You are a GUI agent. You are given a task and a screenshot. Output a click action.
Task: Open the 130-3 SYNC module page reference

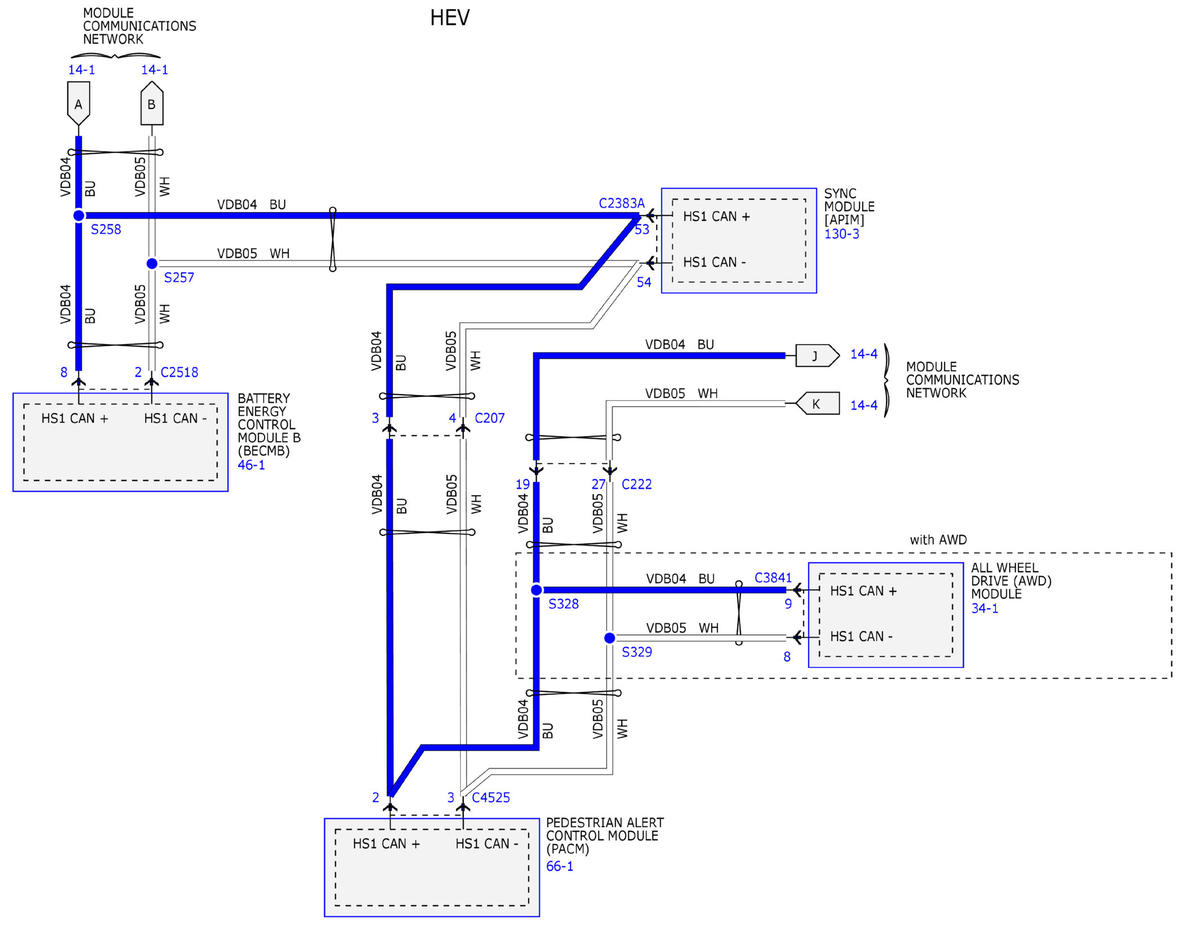841,234
